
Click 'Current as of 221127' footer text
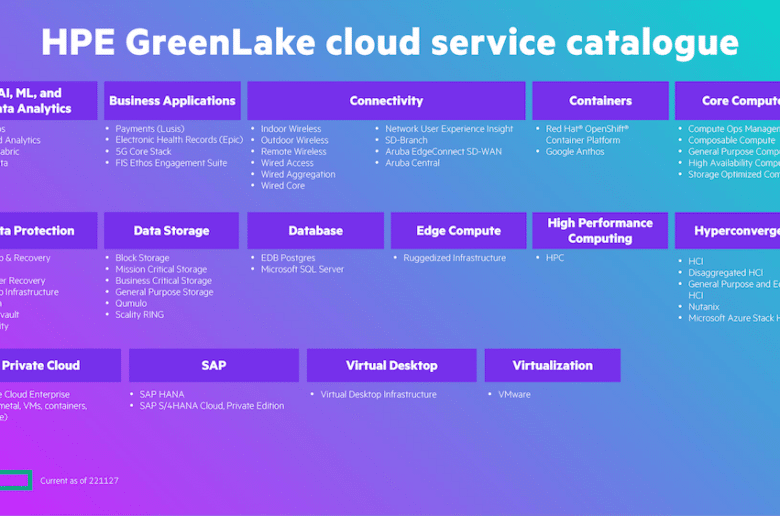coord(79,481)
